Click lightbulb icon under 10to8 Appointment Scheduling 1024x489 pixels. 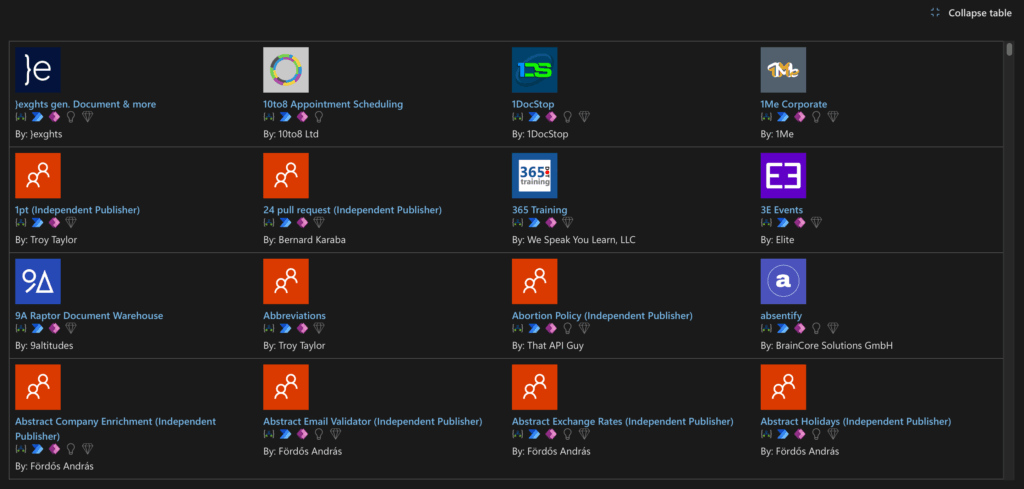point(319,117)
